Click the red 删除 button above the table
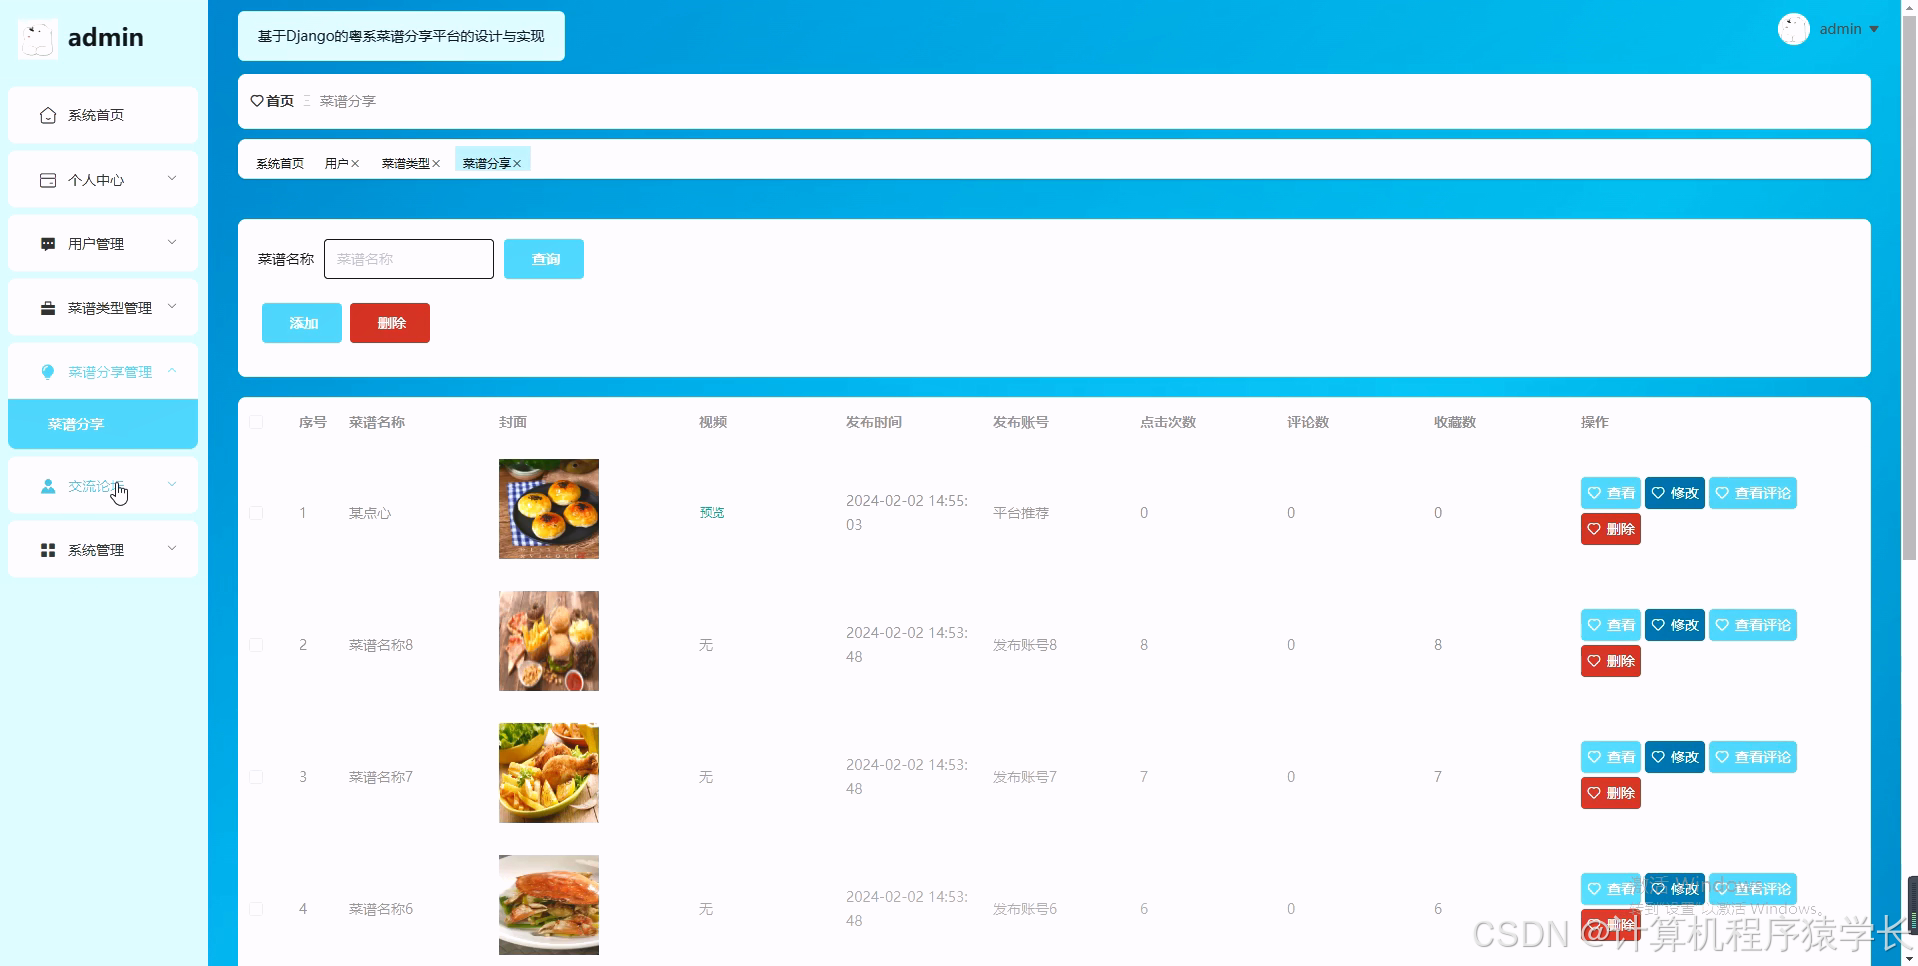The height and width of the screenshot is (966, 1918). 390,323
